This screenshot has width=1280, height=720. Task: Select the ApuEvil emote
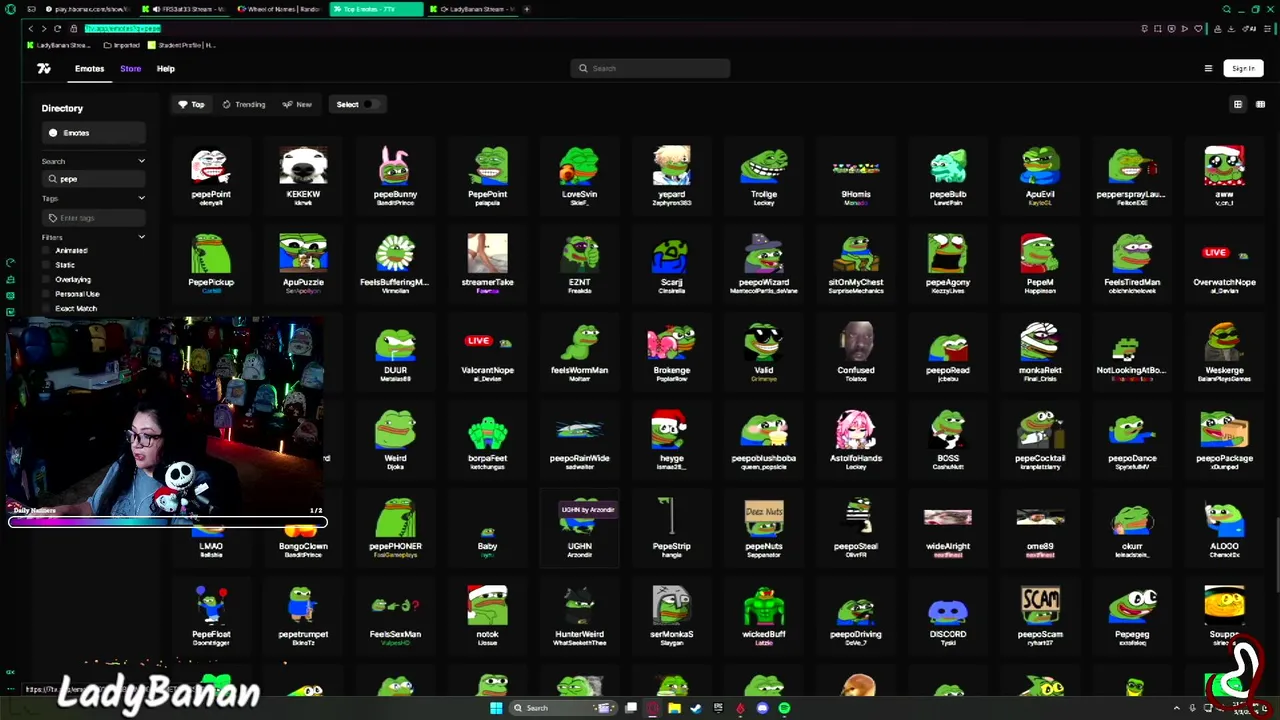1040,176
